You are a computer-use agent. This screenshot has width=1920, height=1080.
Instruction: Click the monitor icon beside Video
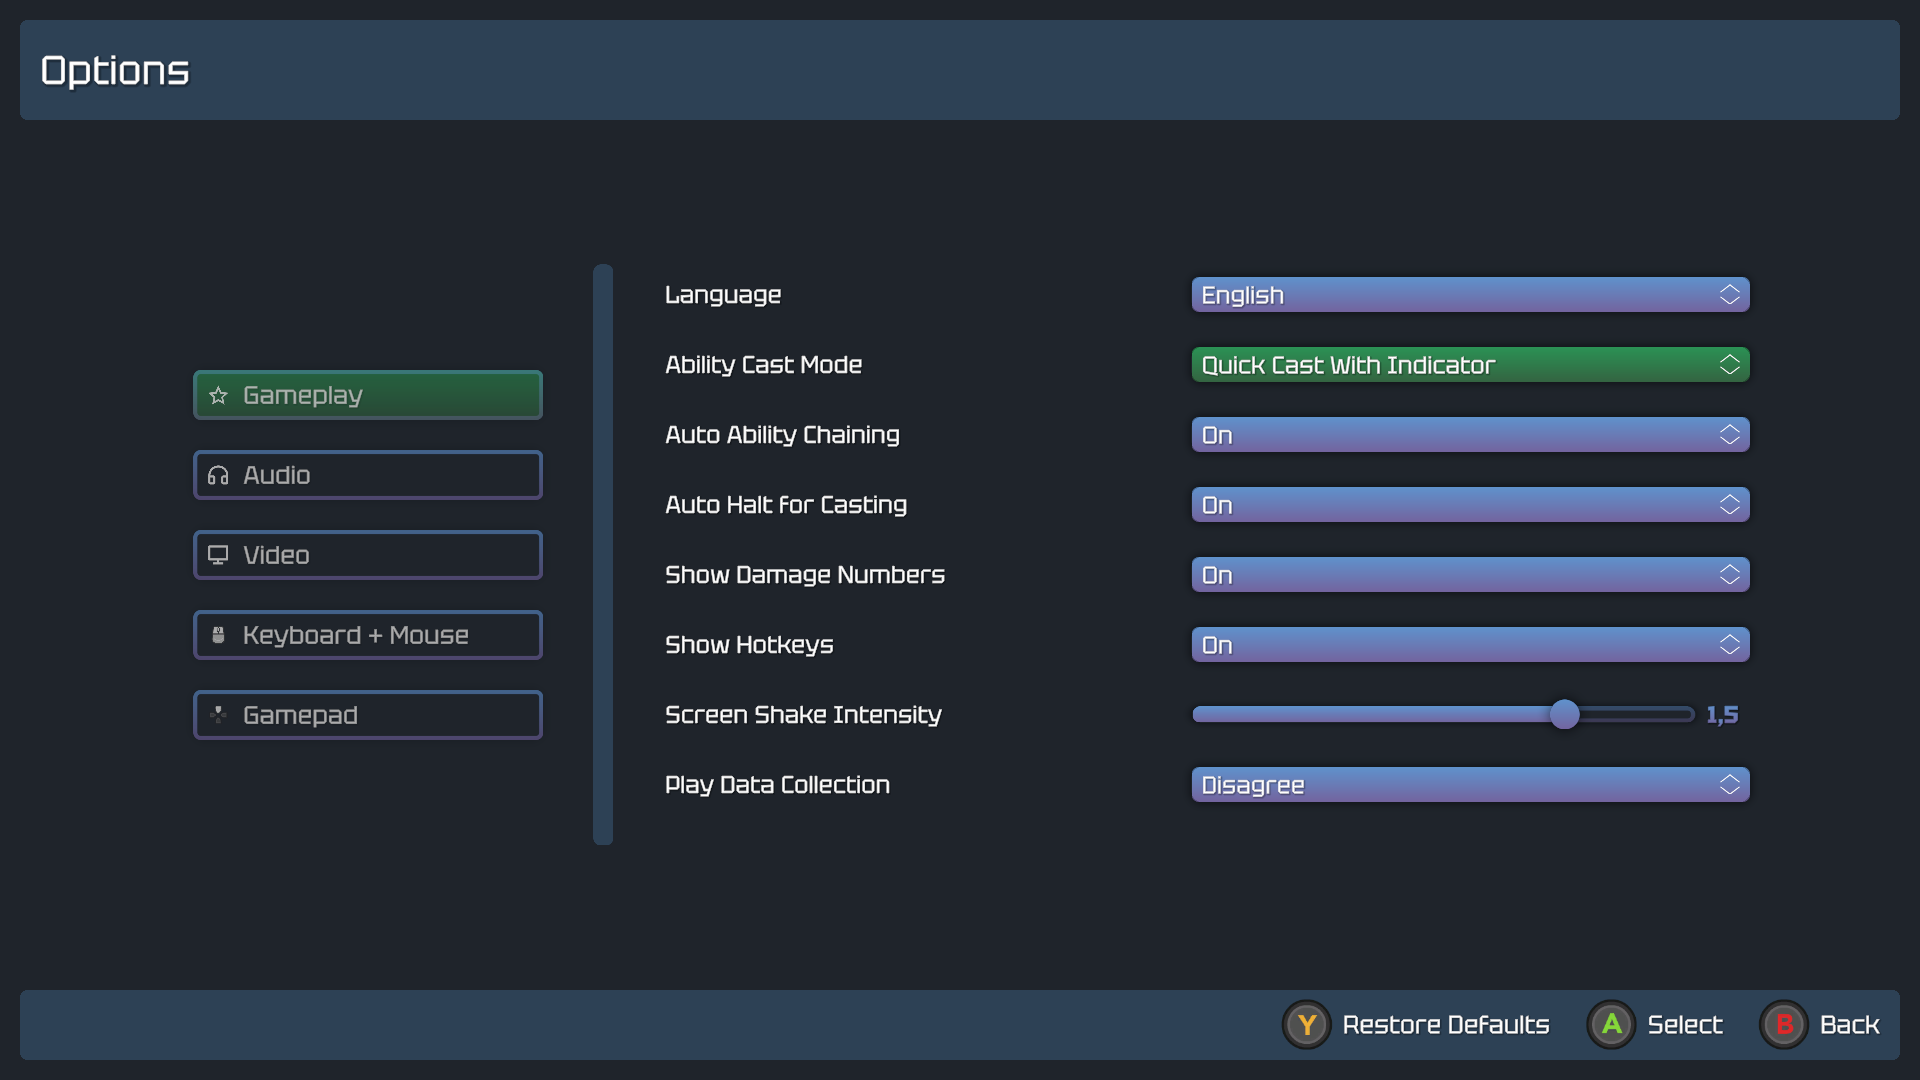[x=218, y=555]
